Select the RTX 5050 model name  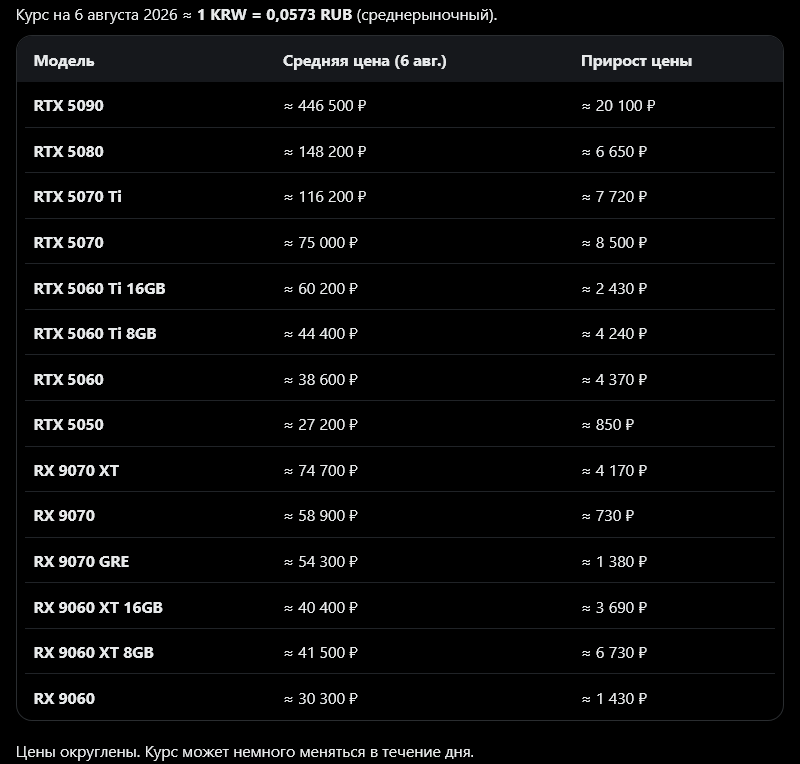pos(68,424)
